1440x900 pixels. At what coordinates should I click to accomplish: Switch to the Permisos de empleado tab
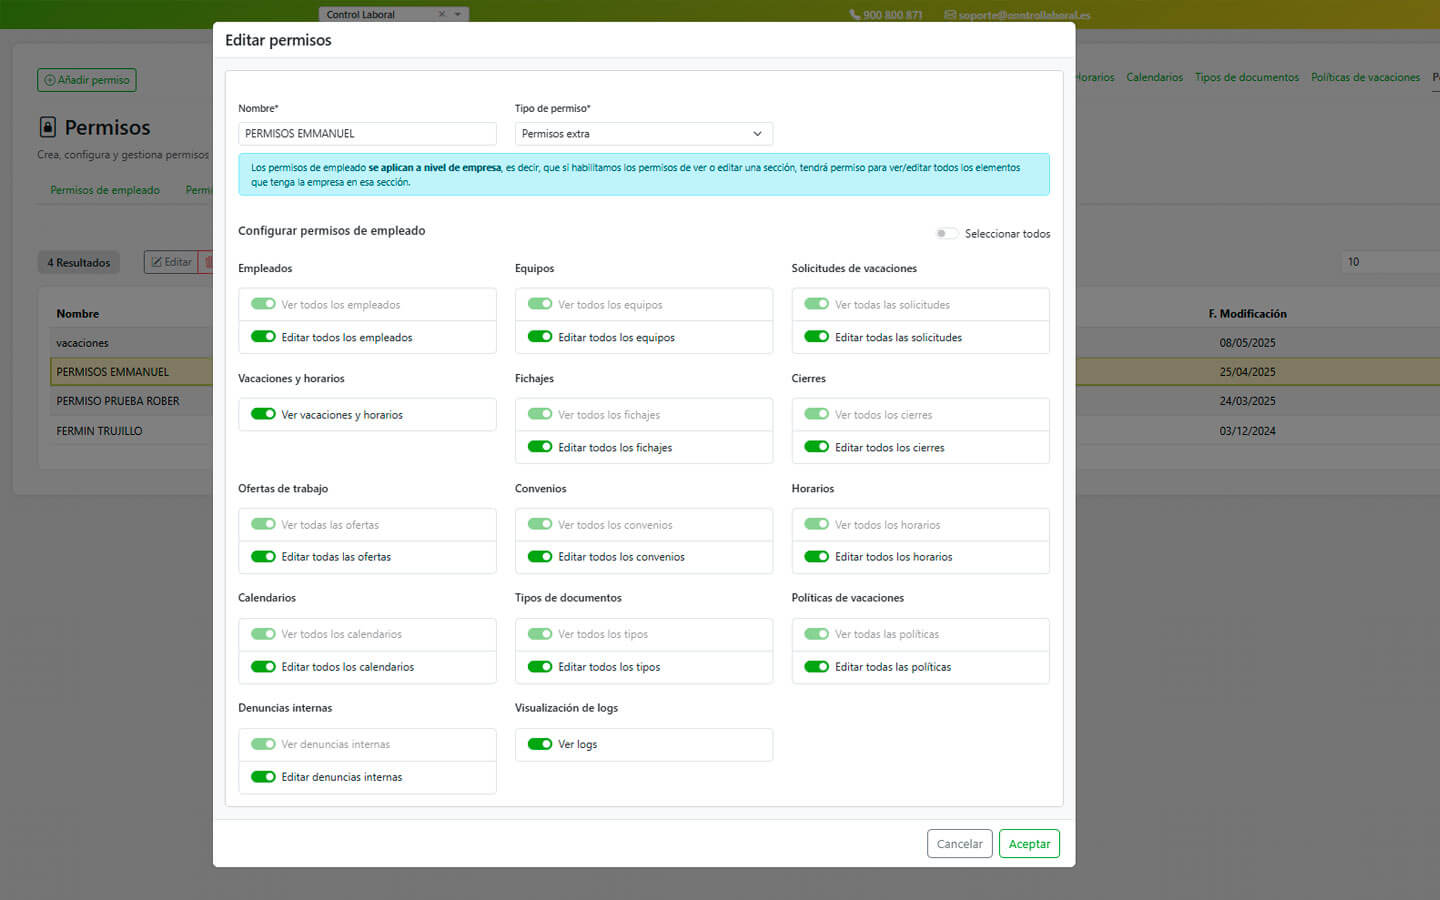[x=105, y=190]
